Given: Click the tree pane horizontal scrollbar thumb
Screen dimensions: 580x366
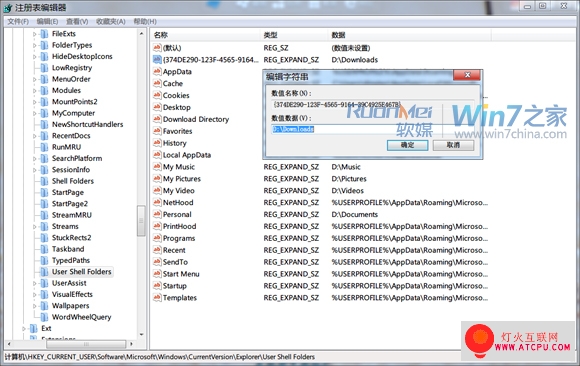Looking at the screenshot, I should tap(86, 344).
